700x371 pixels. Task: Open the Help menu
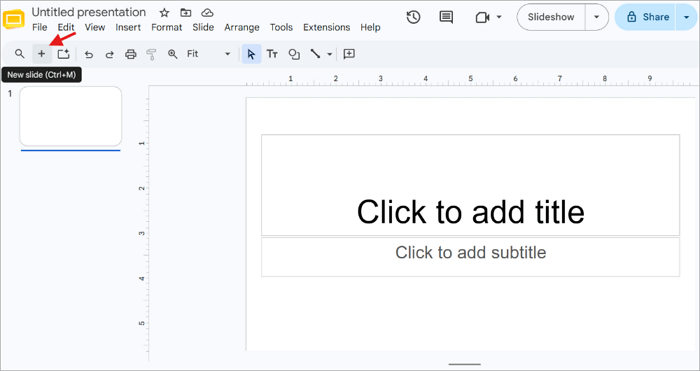[370, 27]
